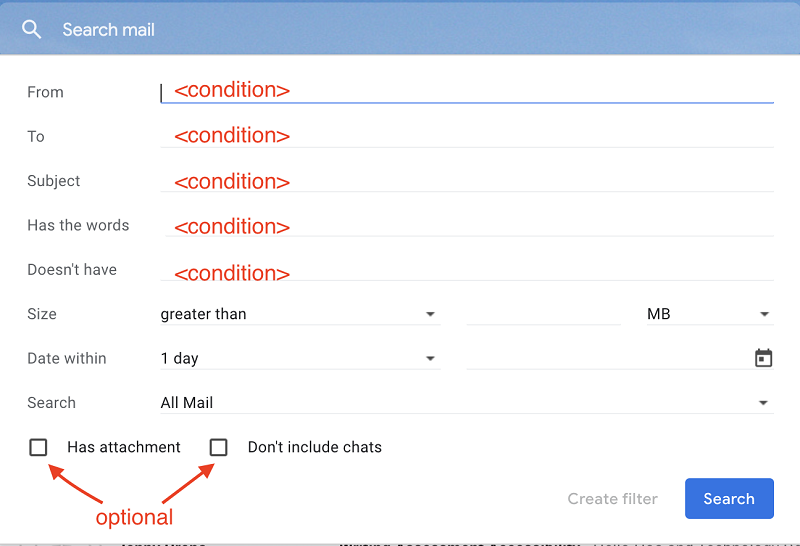This screenshot has width=800, height=546.
Task: Expand the size comparison greater than dropdown
Action: [x=300, y=314]
